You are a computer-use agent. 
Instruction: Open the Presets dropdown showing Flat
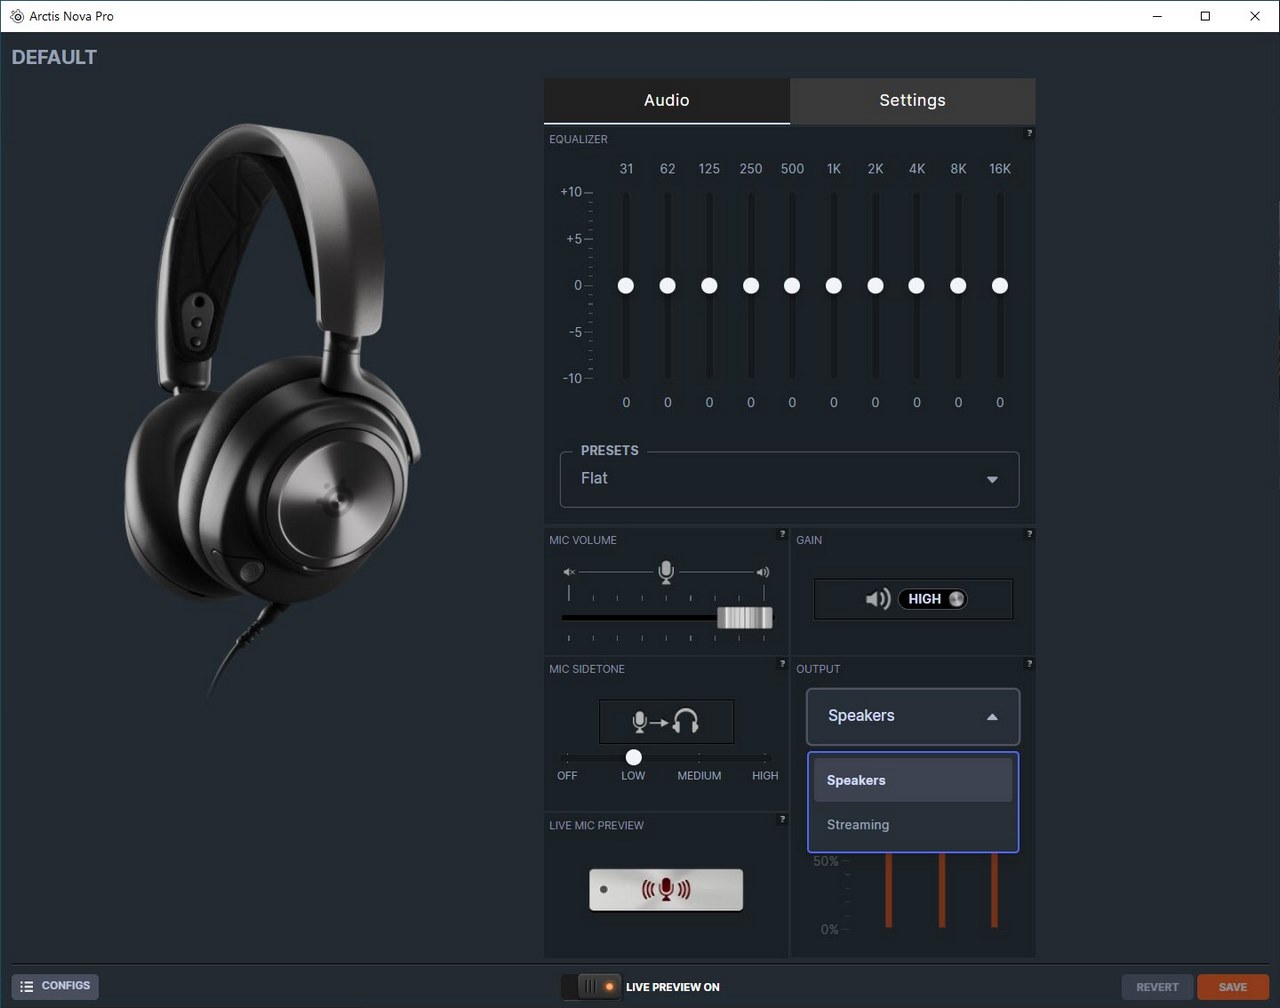click(789, 479)
